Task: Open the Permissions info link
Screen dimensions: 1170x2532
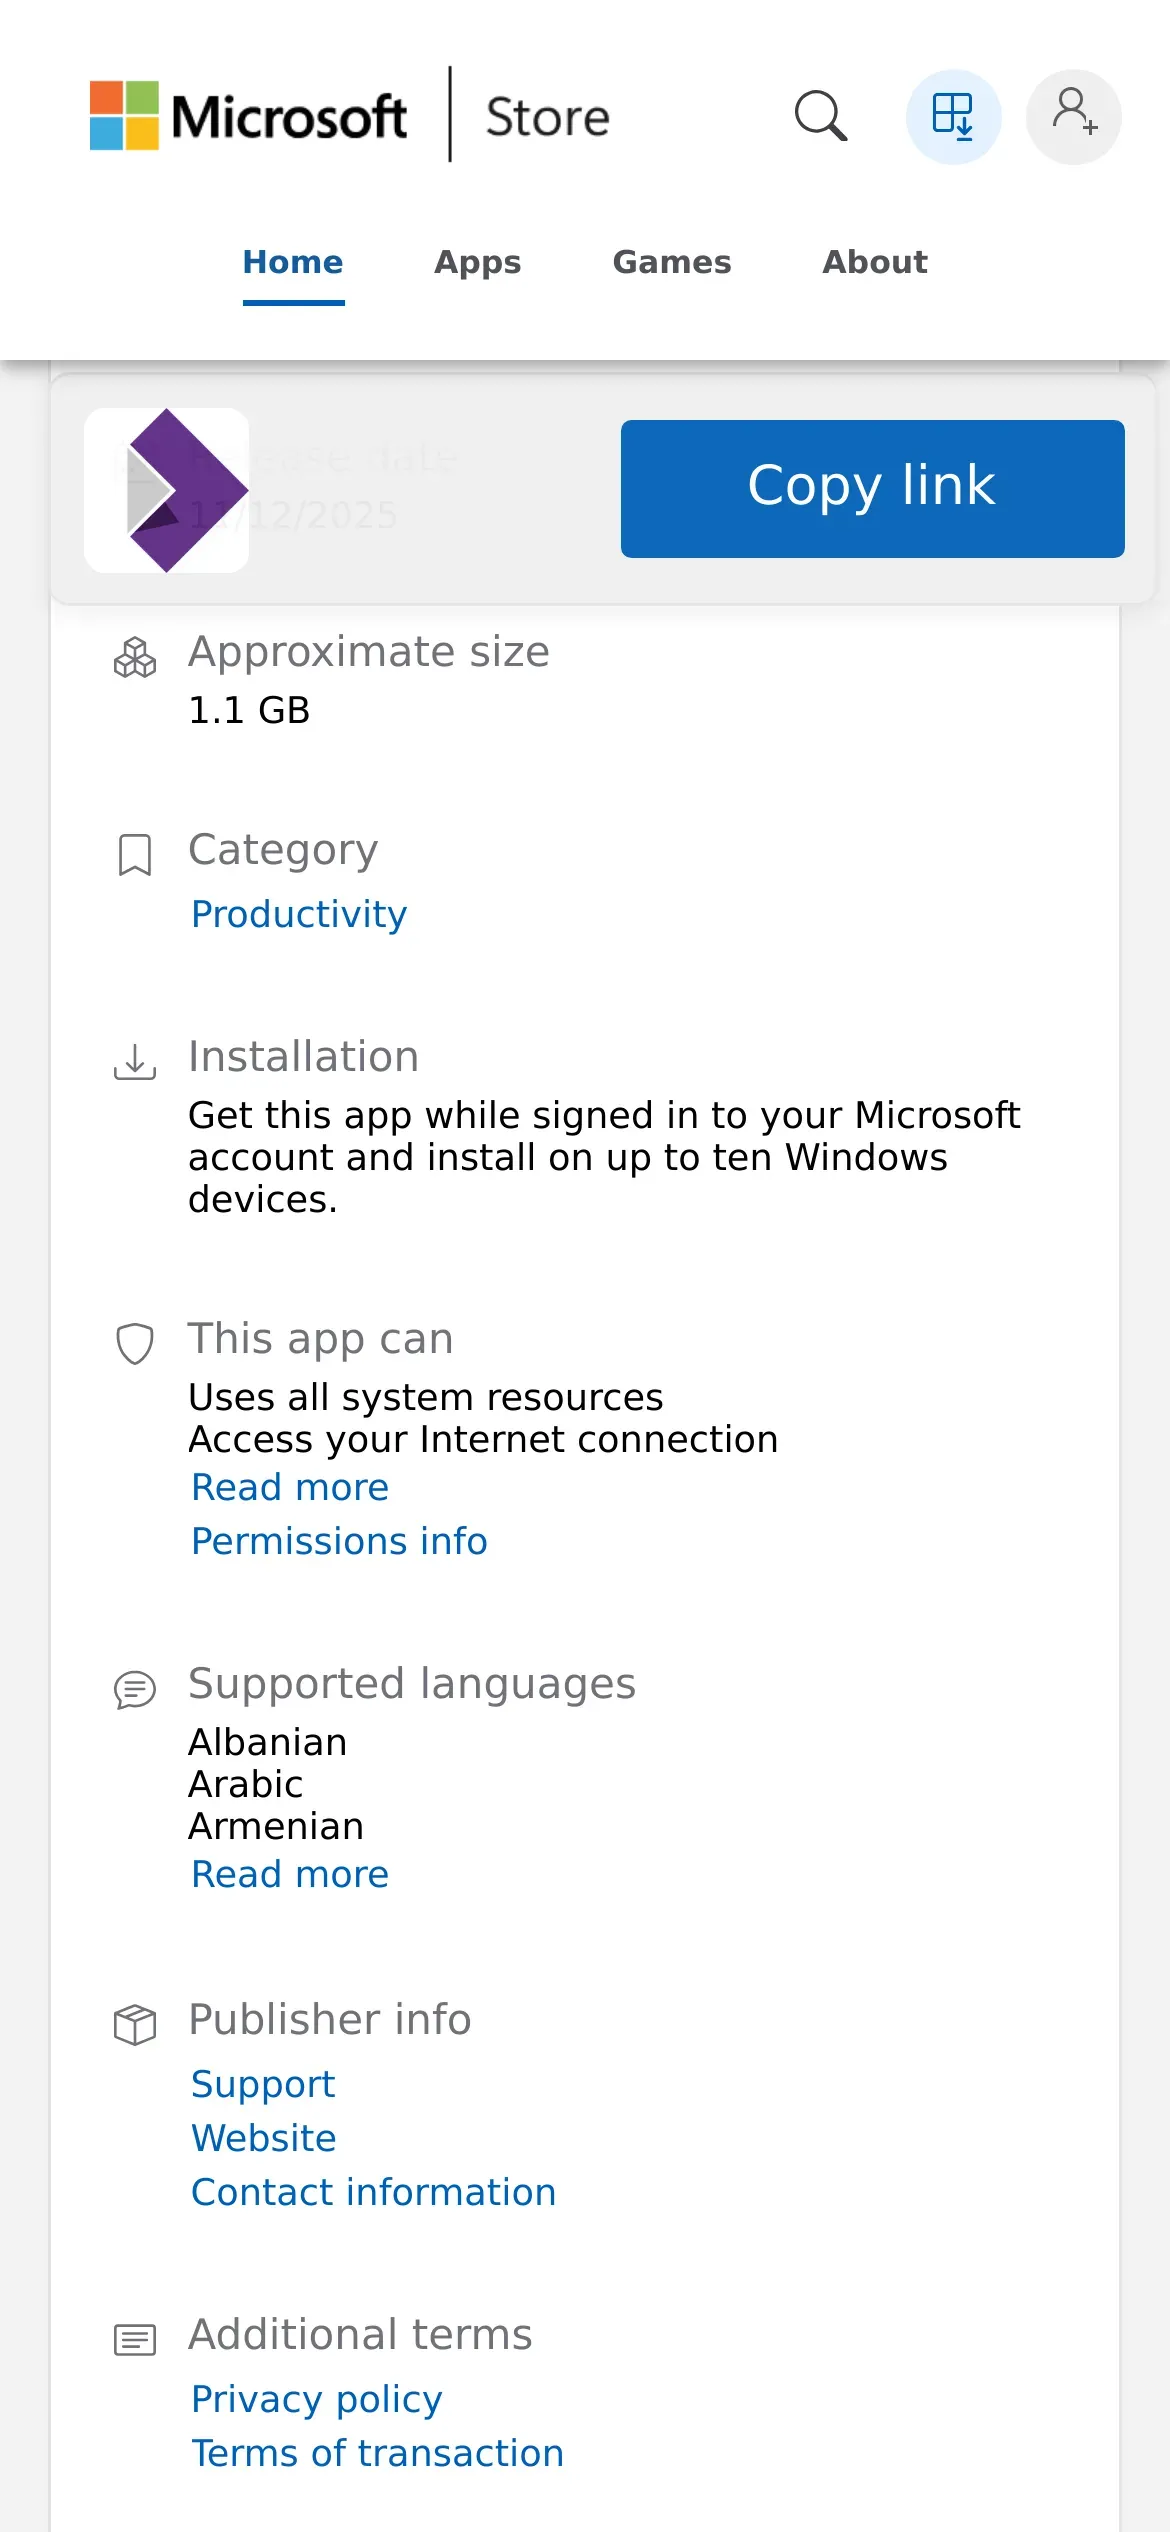Action: pos(339,1542)
